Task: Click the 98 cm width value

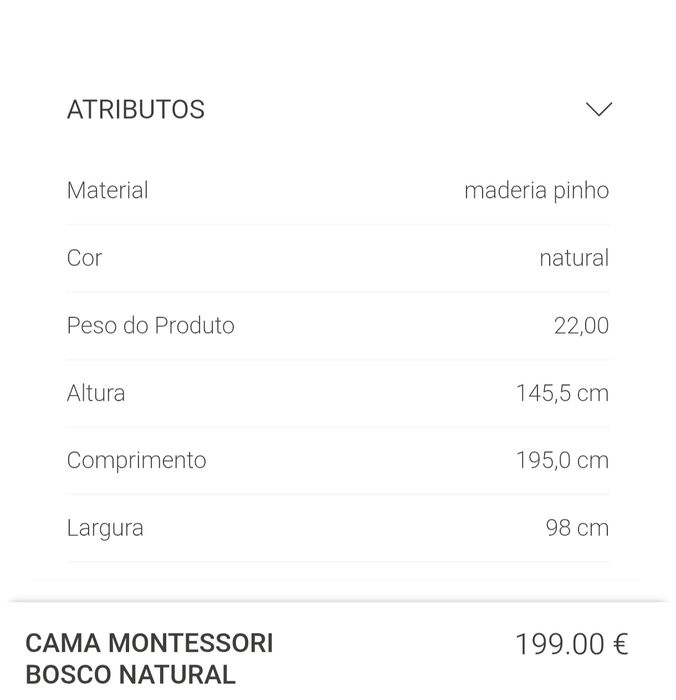Action: tap(577, 528)
